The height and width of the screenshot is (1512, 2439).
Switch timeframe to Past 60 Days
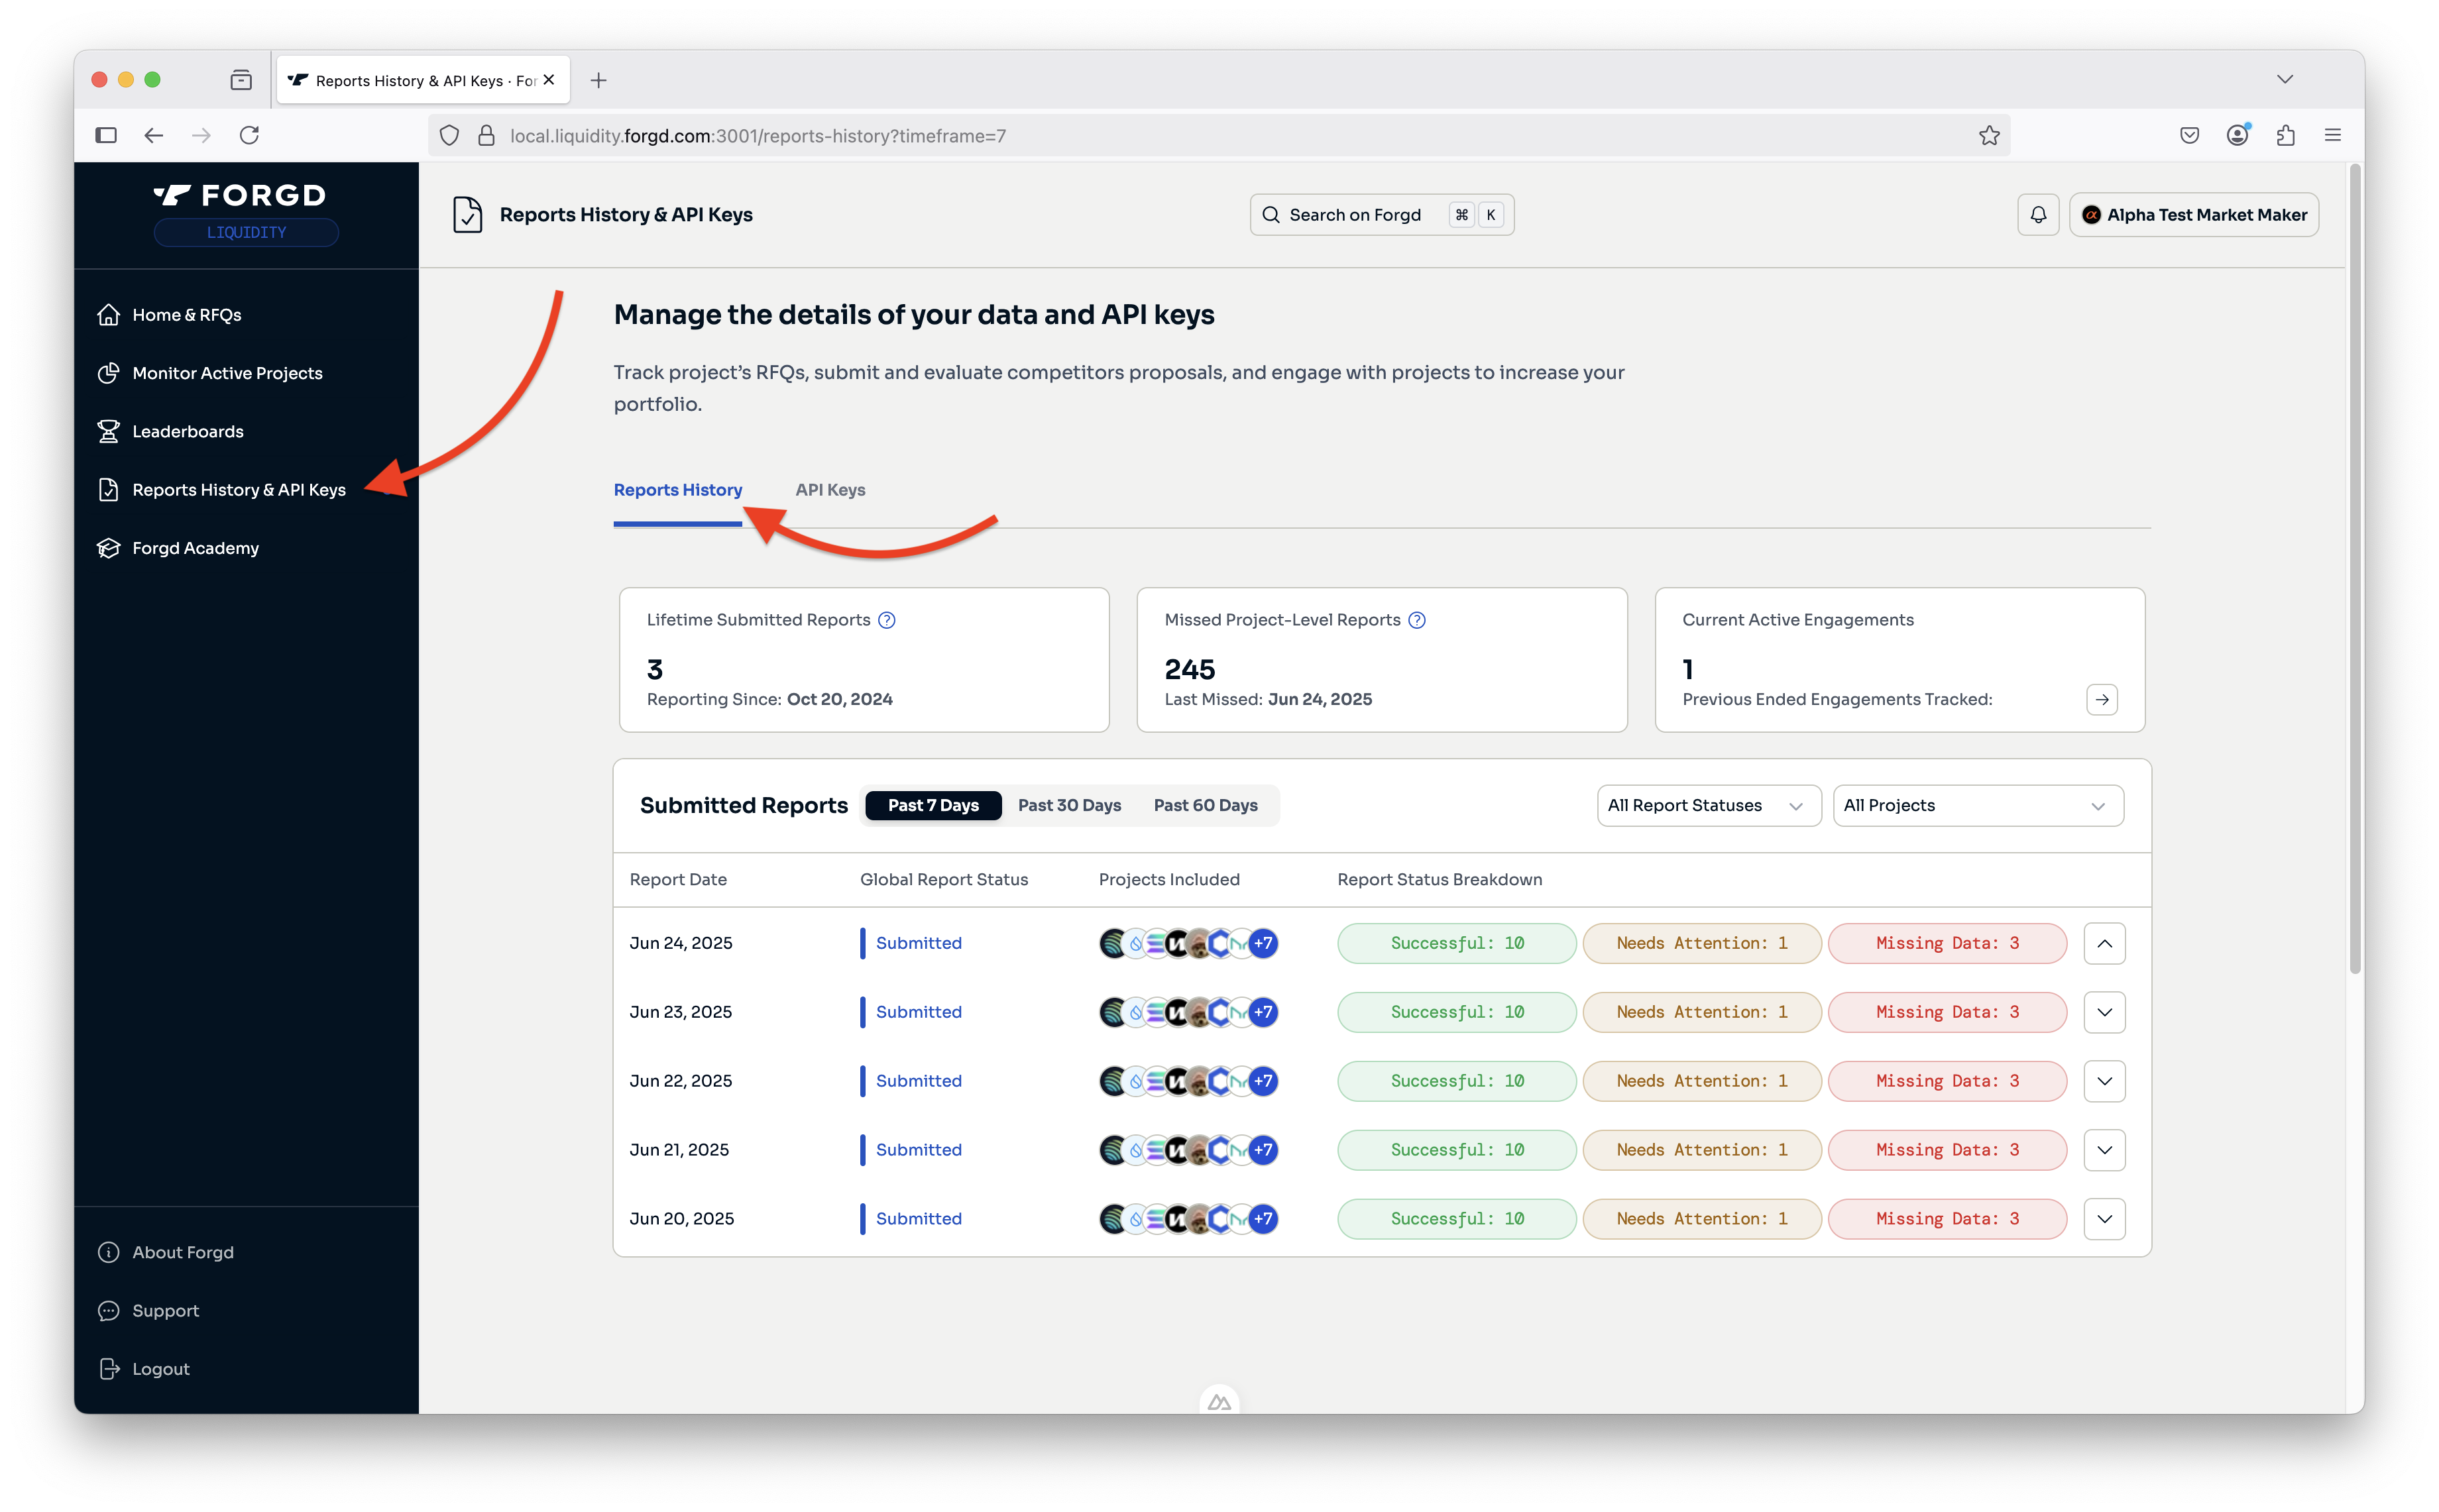[x=1204, y=805]
